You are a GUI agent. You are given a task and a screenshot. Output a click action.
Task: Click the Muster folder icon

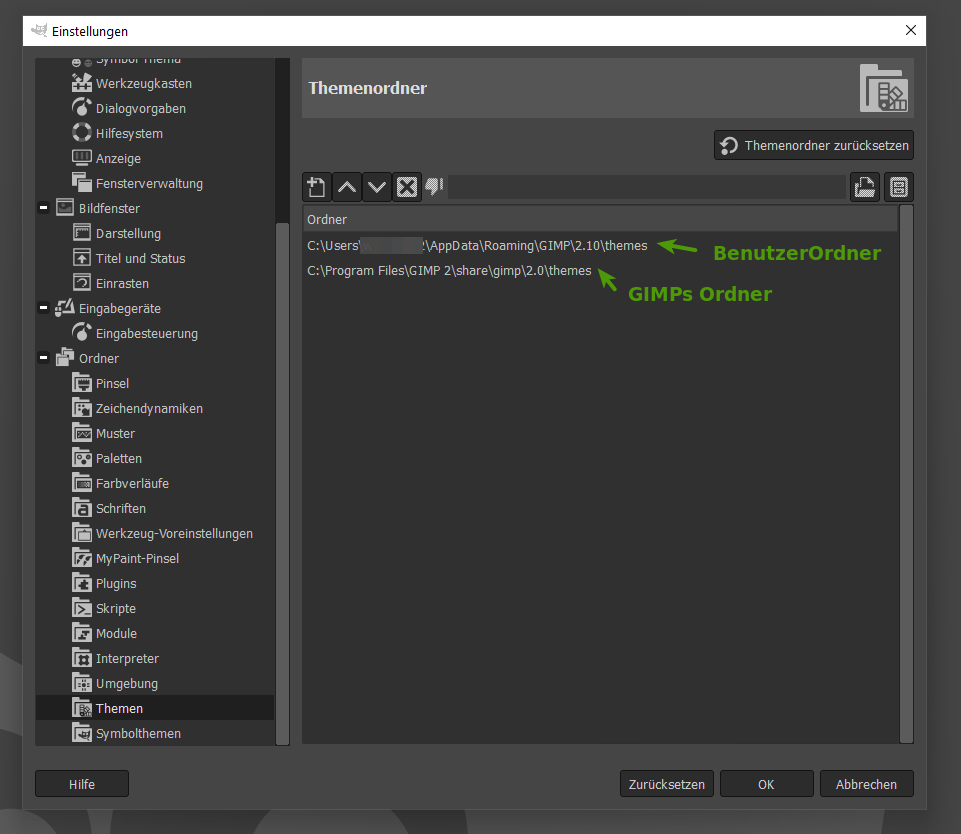(82, 433)
